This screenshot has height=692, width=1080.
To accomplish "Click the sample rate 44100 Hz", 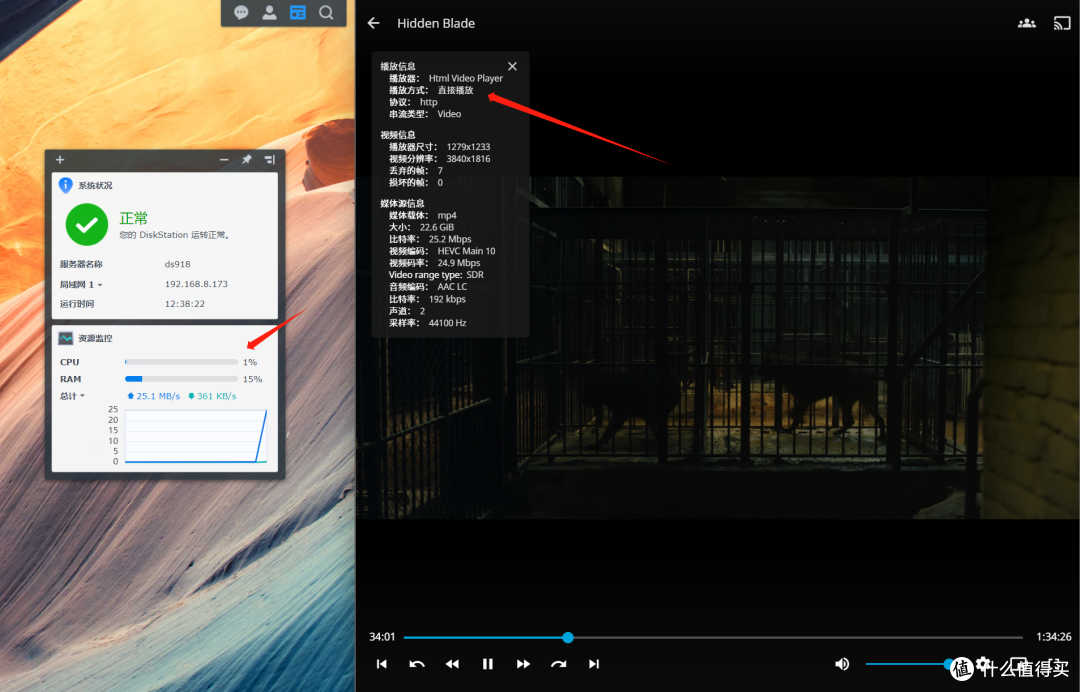I will [x=447, y=322].
